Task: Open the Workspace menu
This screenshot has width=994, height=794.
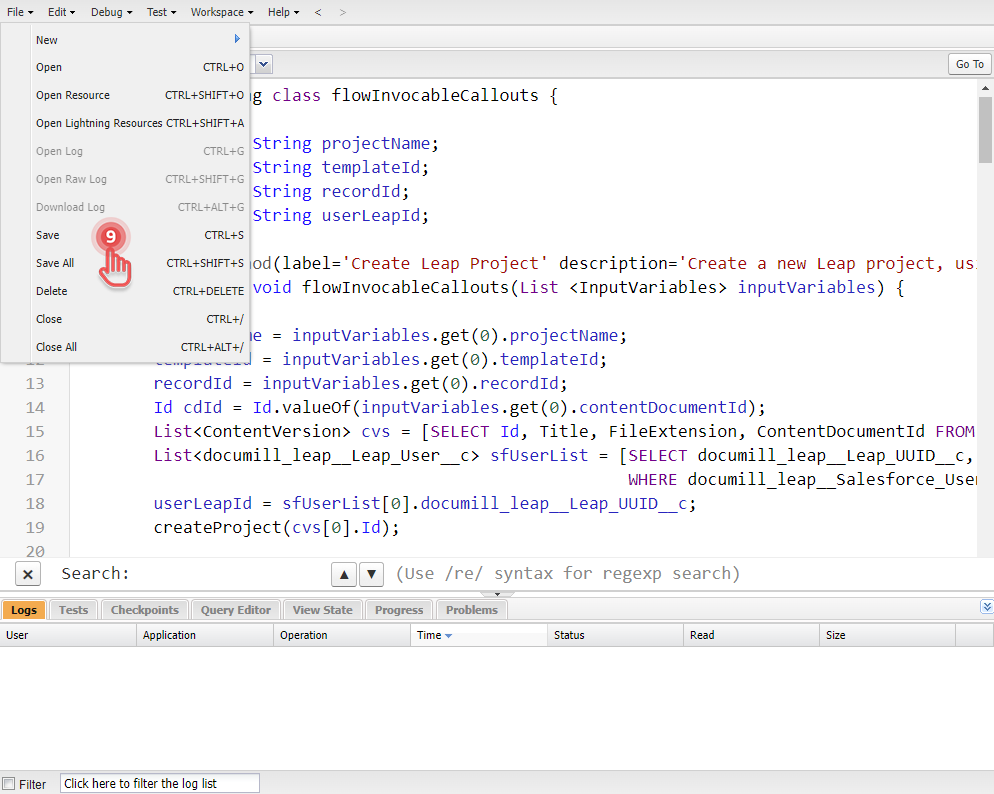Action: click(x=218, y=12)
